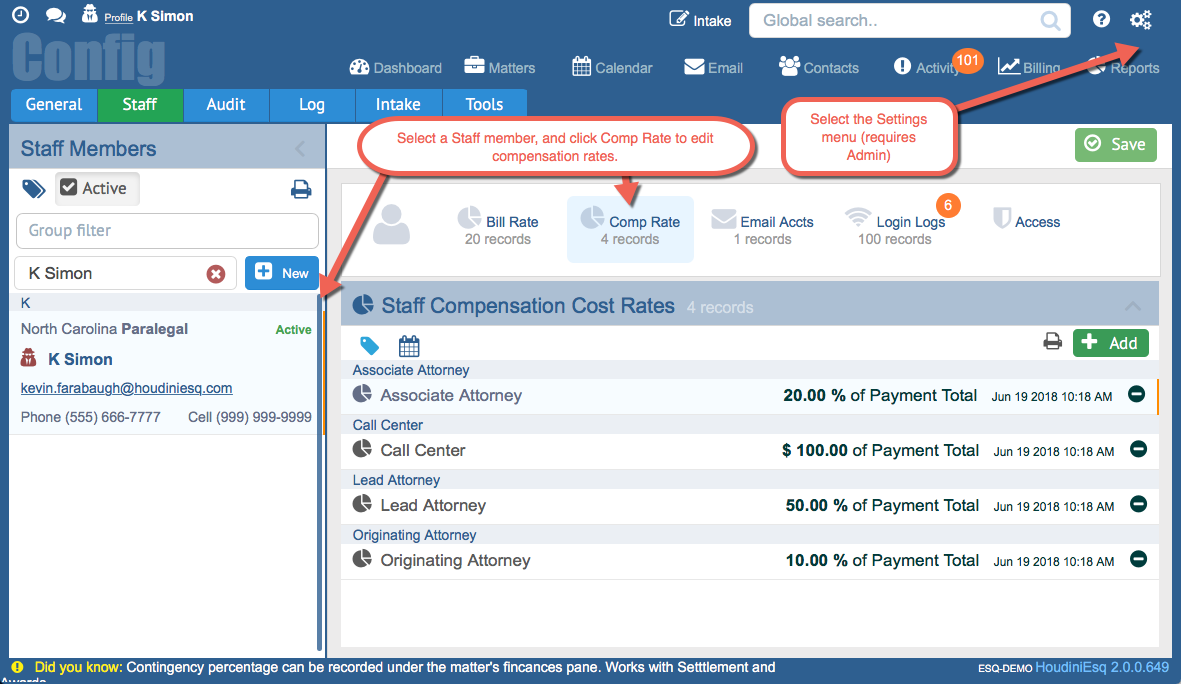The height and width of the screenshot is (684, 1181).
Task: Remove the Lead Attorney rate
Action: tap(1138, 504)
